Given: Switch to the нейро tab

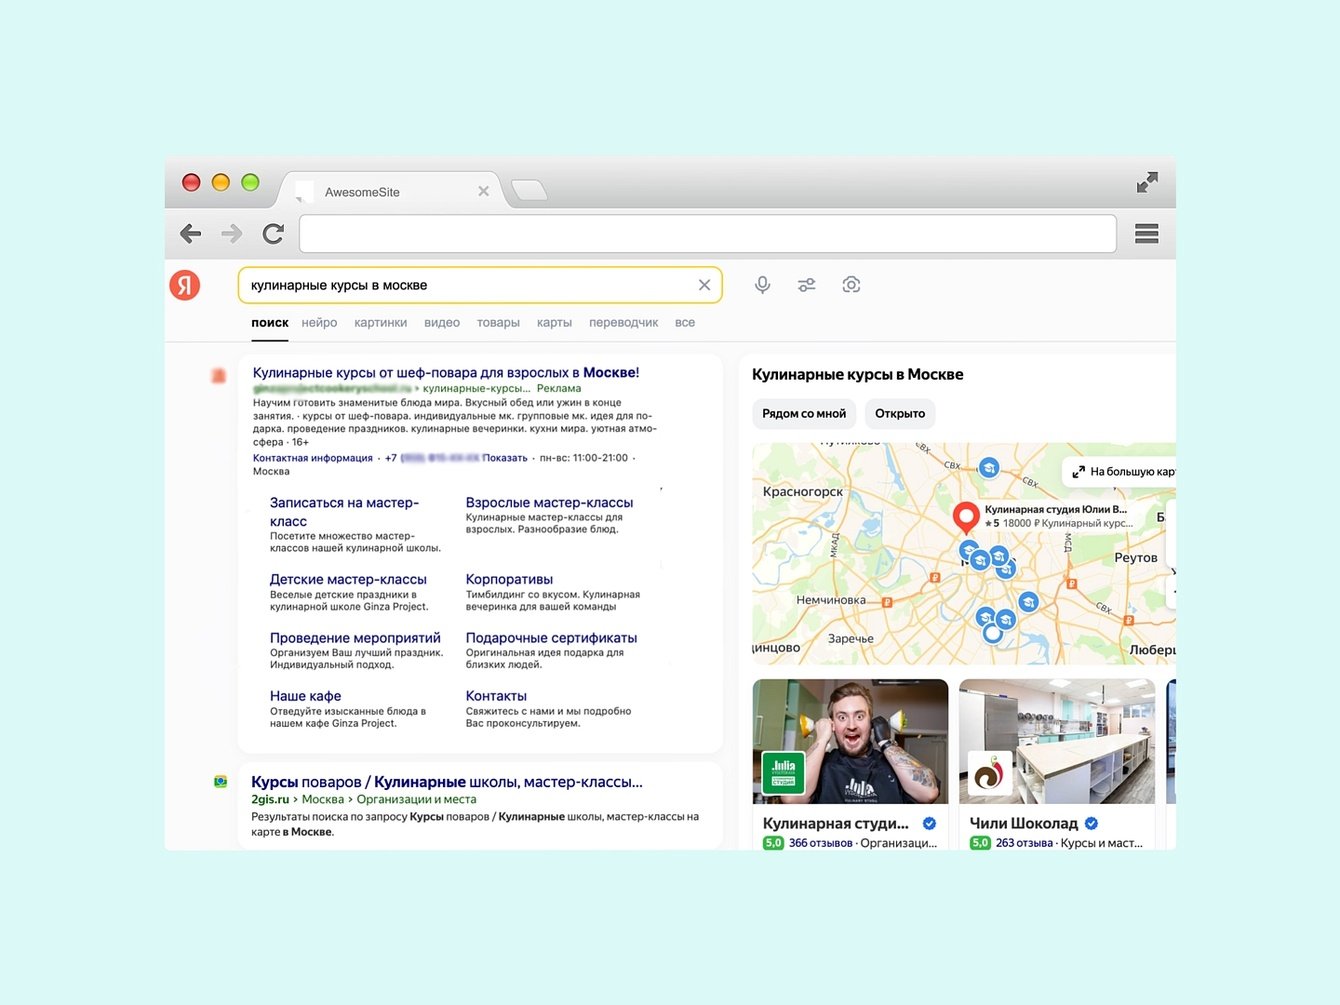Looking at the screenshot, I should pyautogui.click(x=319, y=323).
